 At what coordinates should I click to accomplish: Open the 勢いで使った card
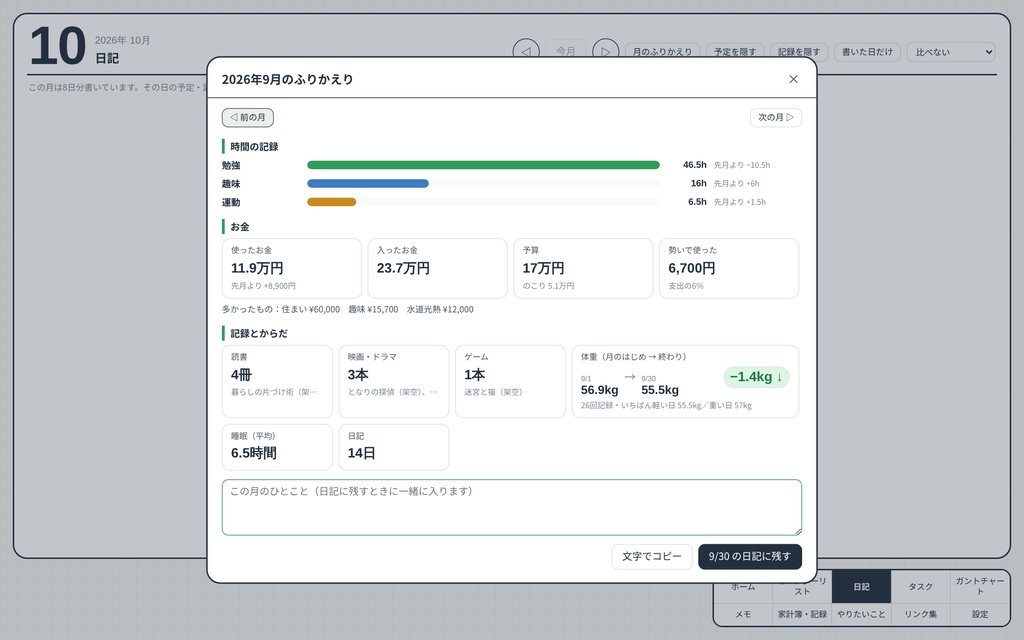tap(729, 268)
